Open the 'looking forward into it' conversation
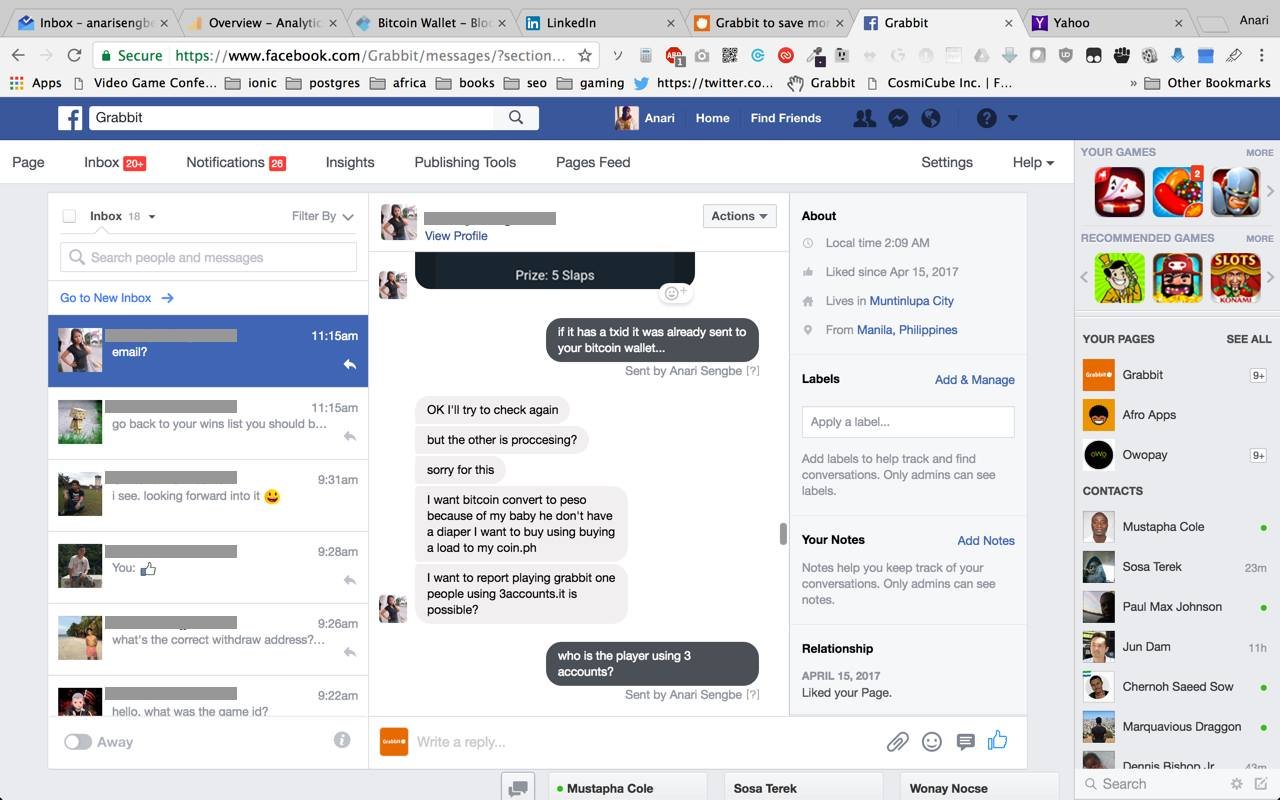 (x=208, y=496)
